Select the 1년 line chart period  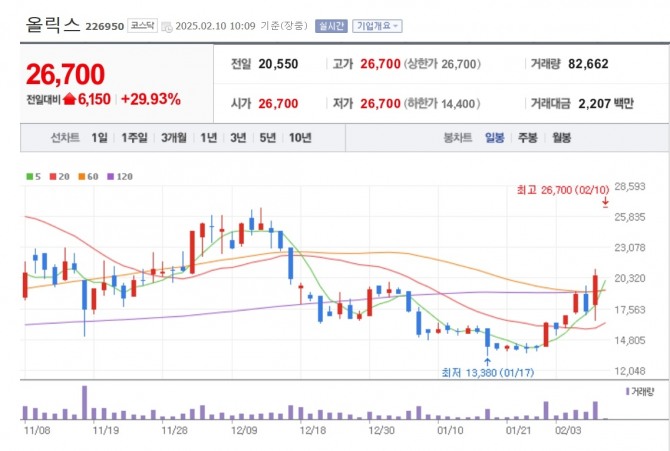(209, 138)
